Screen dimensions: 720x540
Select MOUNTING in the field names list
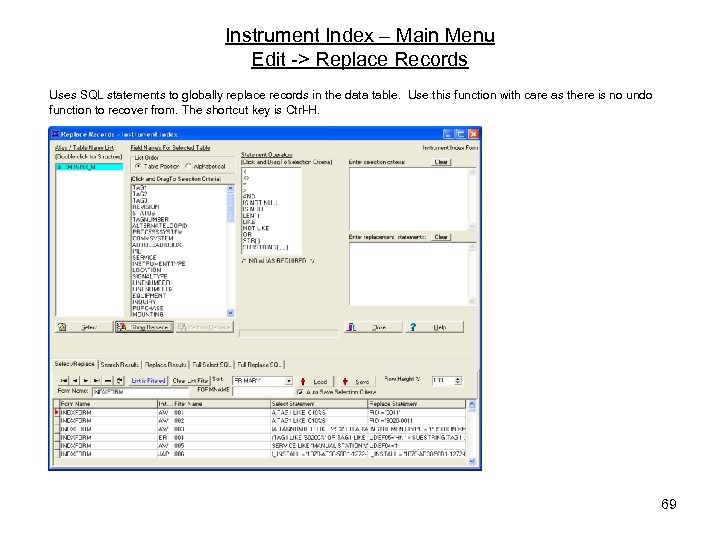(x=148, y=315)
